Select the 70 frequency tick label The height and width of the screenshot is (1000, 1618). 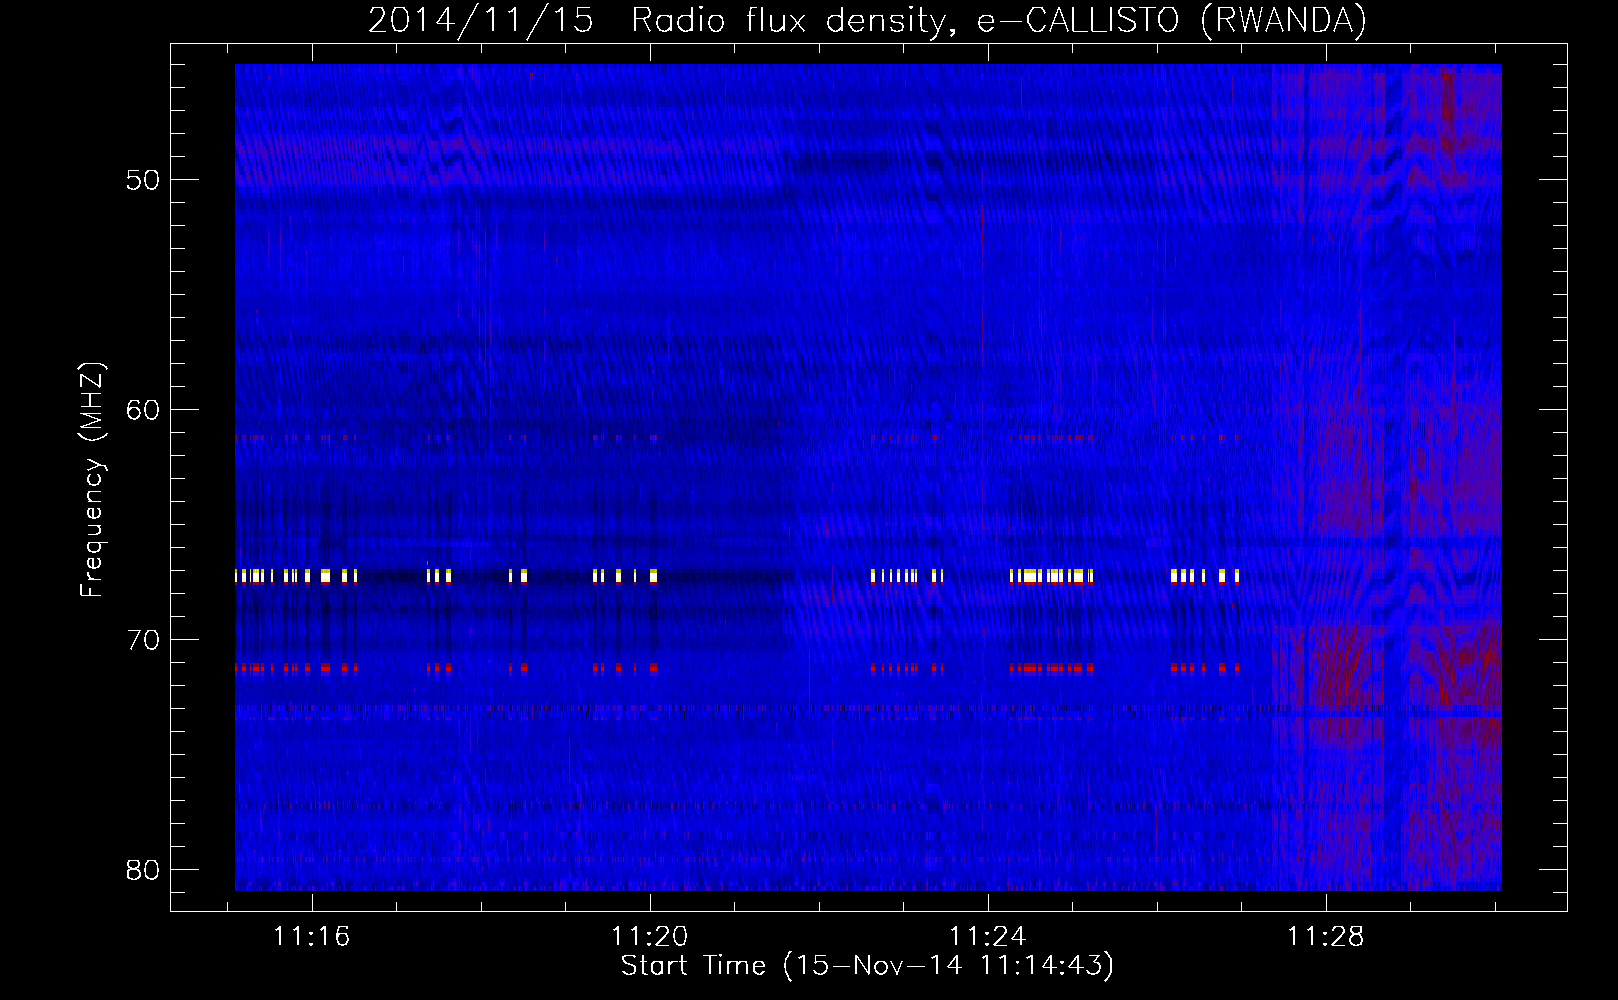tap(143, 640)
